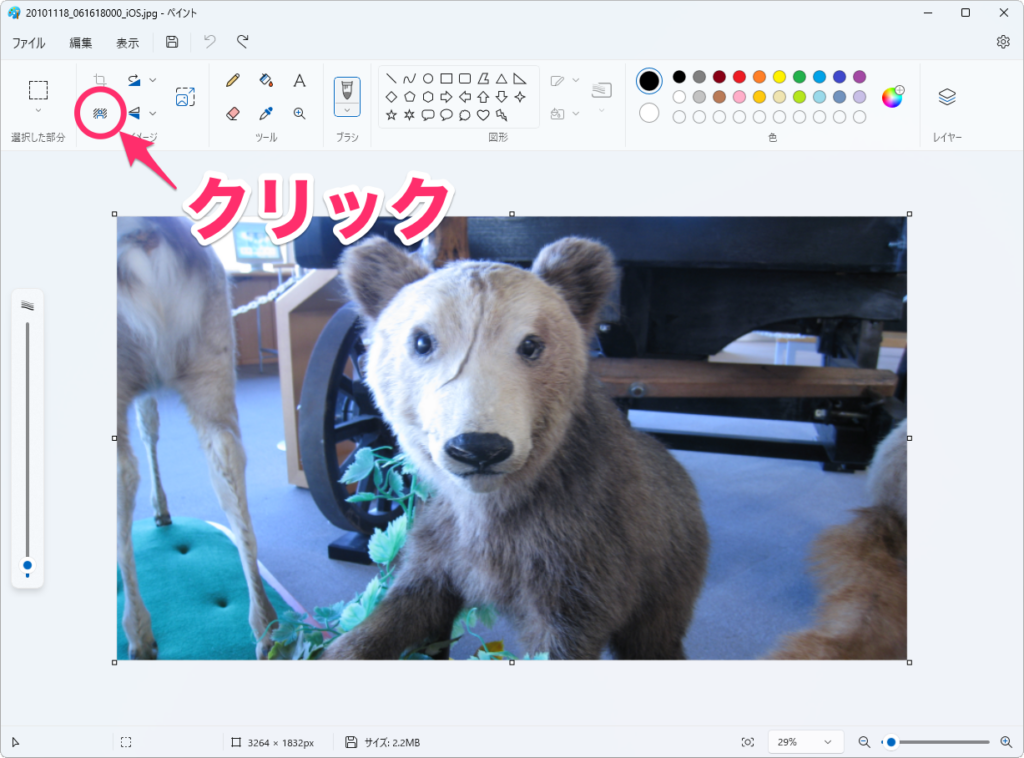Select the Fill bucket tool
1024x758 pixels.
click(x=266, y=80)
